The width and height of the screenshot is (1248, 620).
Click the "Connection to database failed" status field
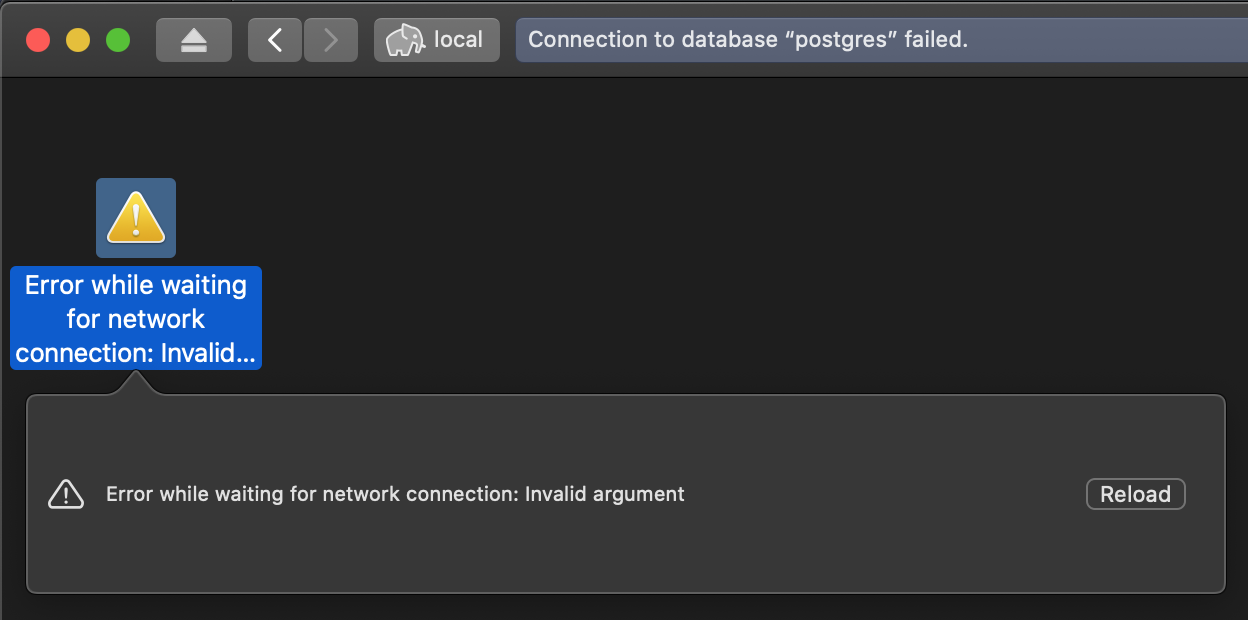(x=881, y=40)
